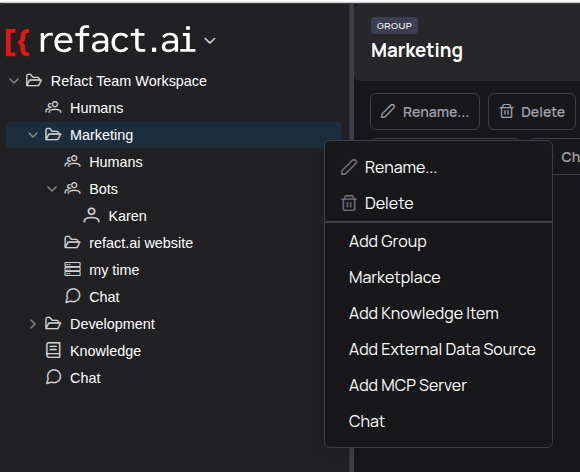This screenshot has height=472, width=580.
Task: Click people icon beside top-level Humans
Action: pyautogui.click(x=53, y=108)
